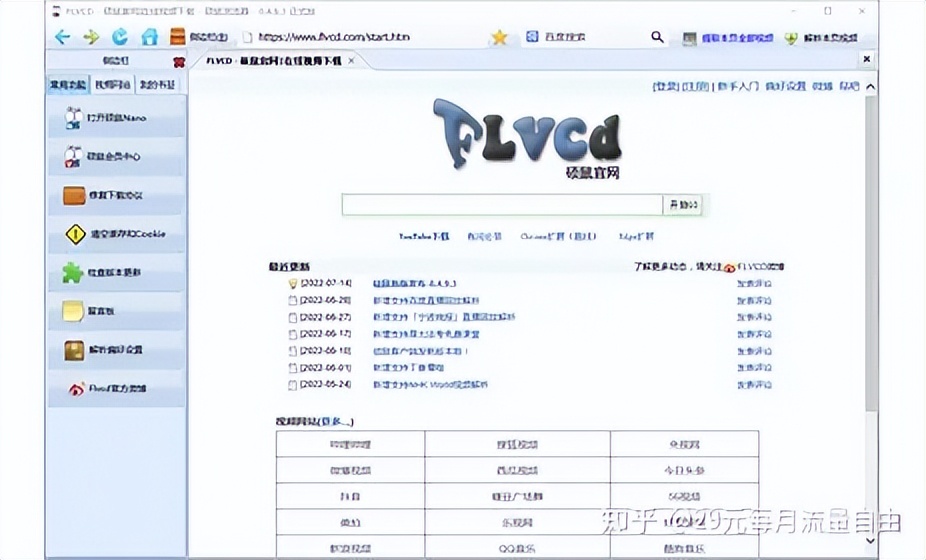Click the 乐视网 cell in sites table
The height and width of the screenshot is (560, 926).
517,523
